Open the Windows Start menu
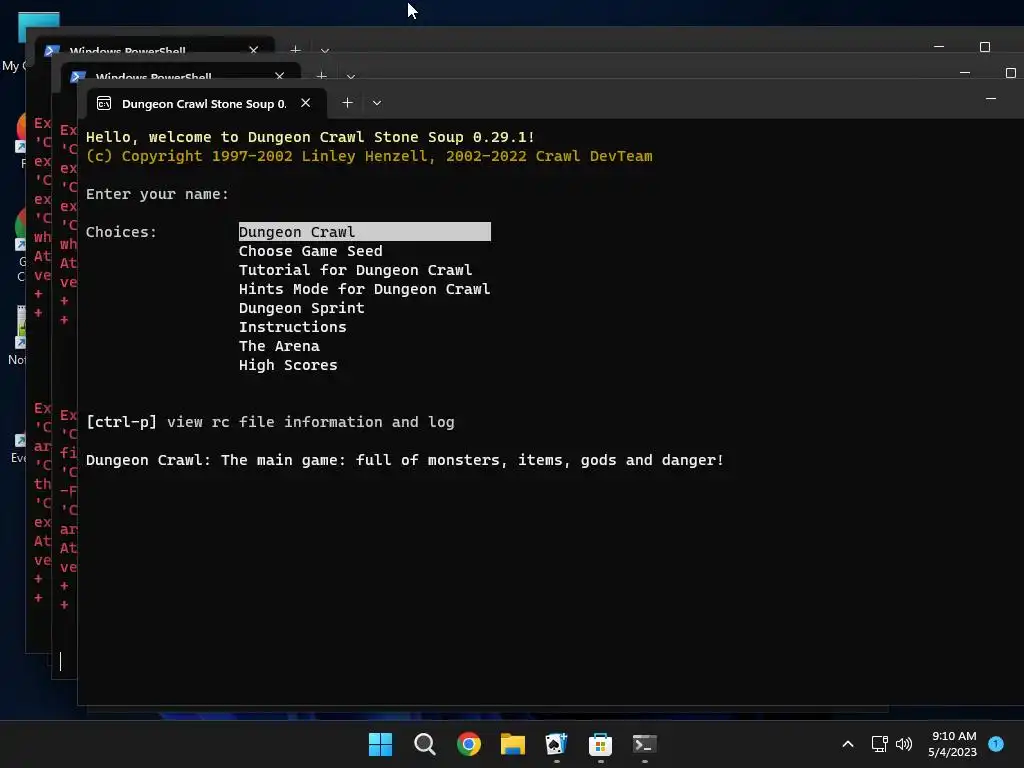Screen dimensions: 1024x768 click(x=380, y=744)
